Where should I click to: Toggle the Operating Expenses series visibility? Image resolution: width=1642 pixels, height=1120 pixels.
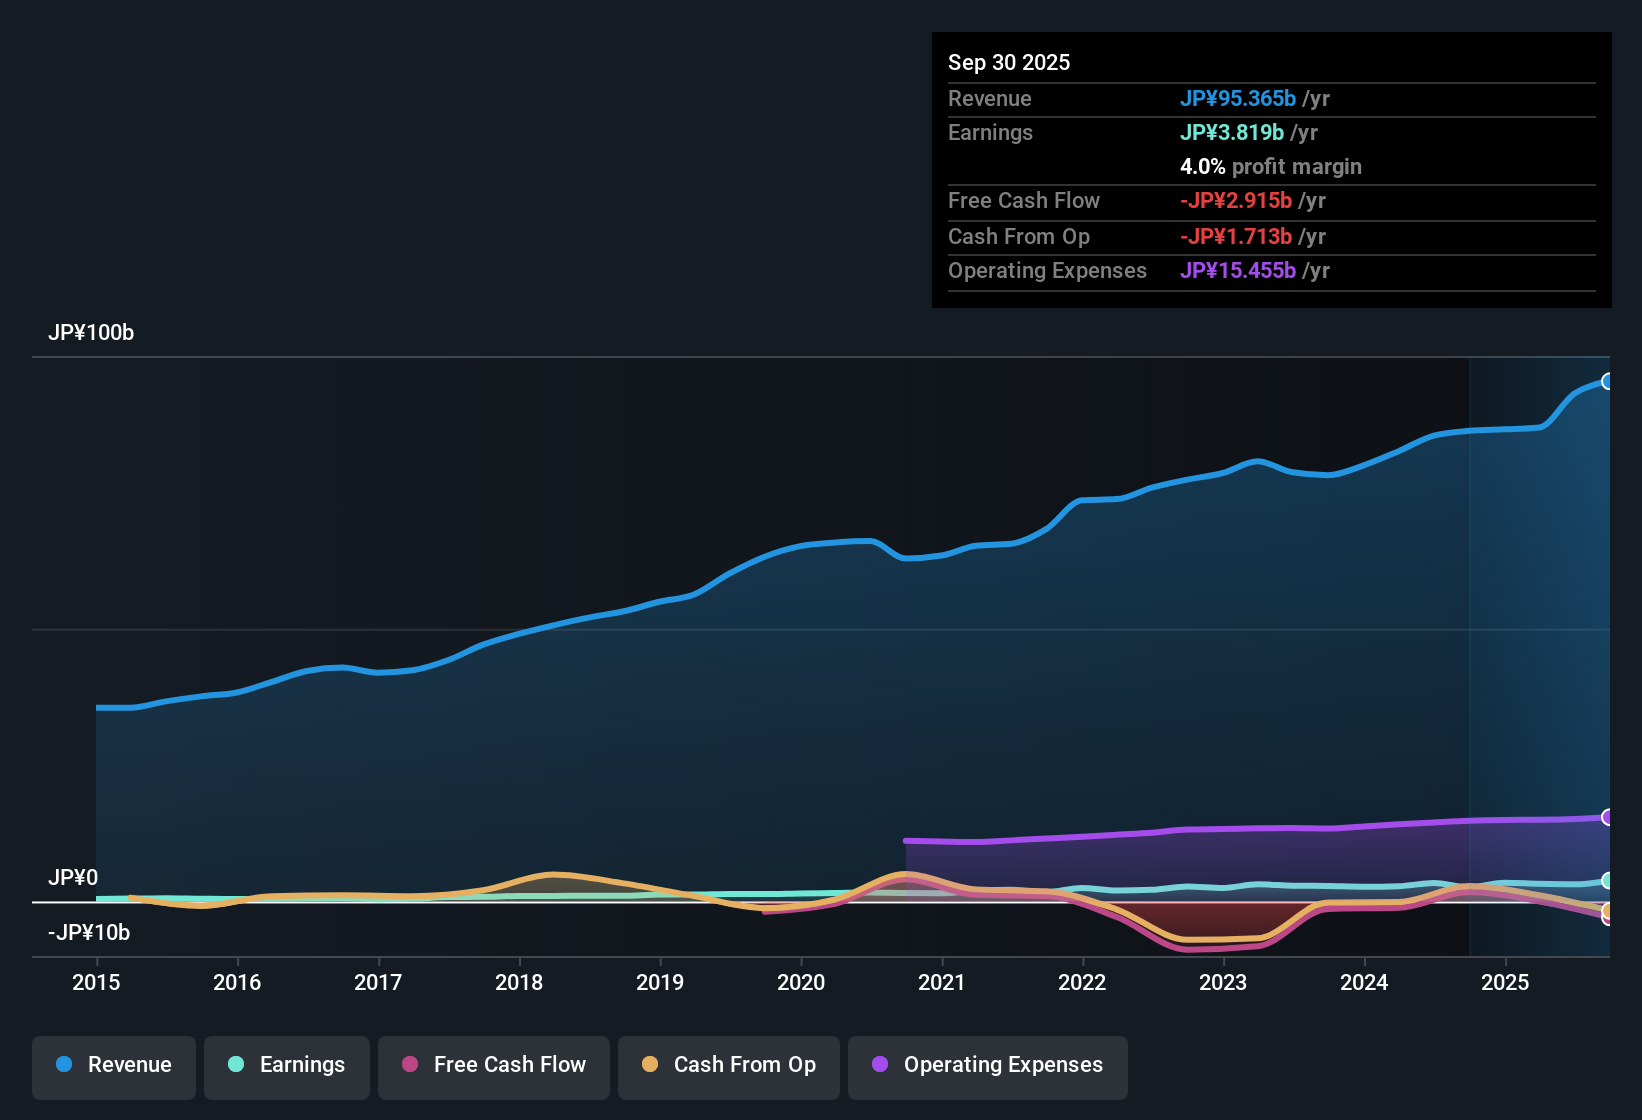coord(987,1065)
